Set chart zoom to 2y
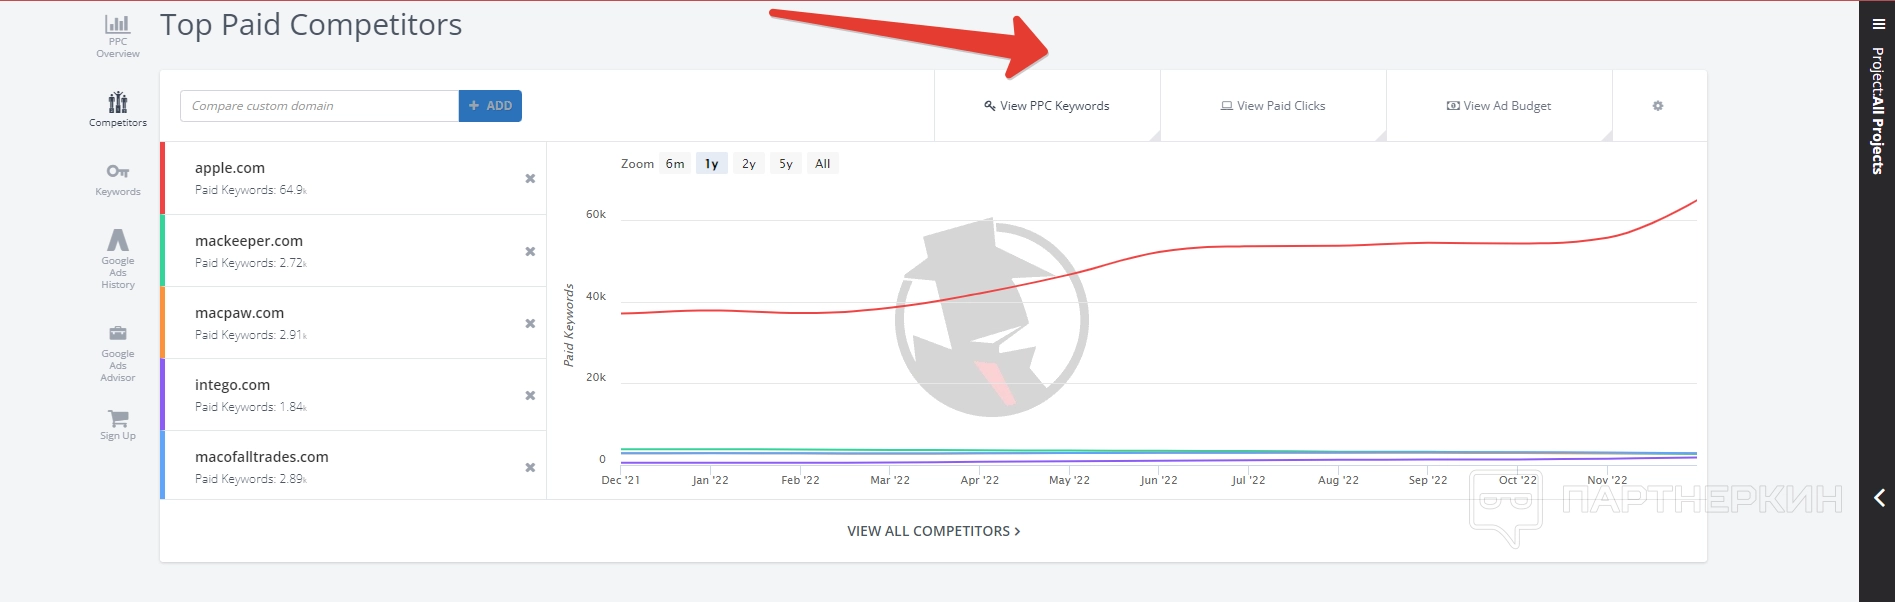The width and height of the screenshot is (1895, 602). tap(749, 164)
